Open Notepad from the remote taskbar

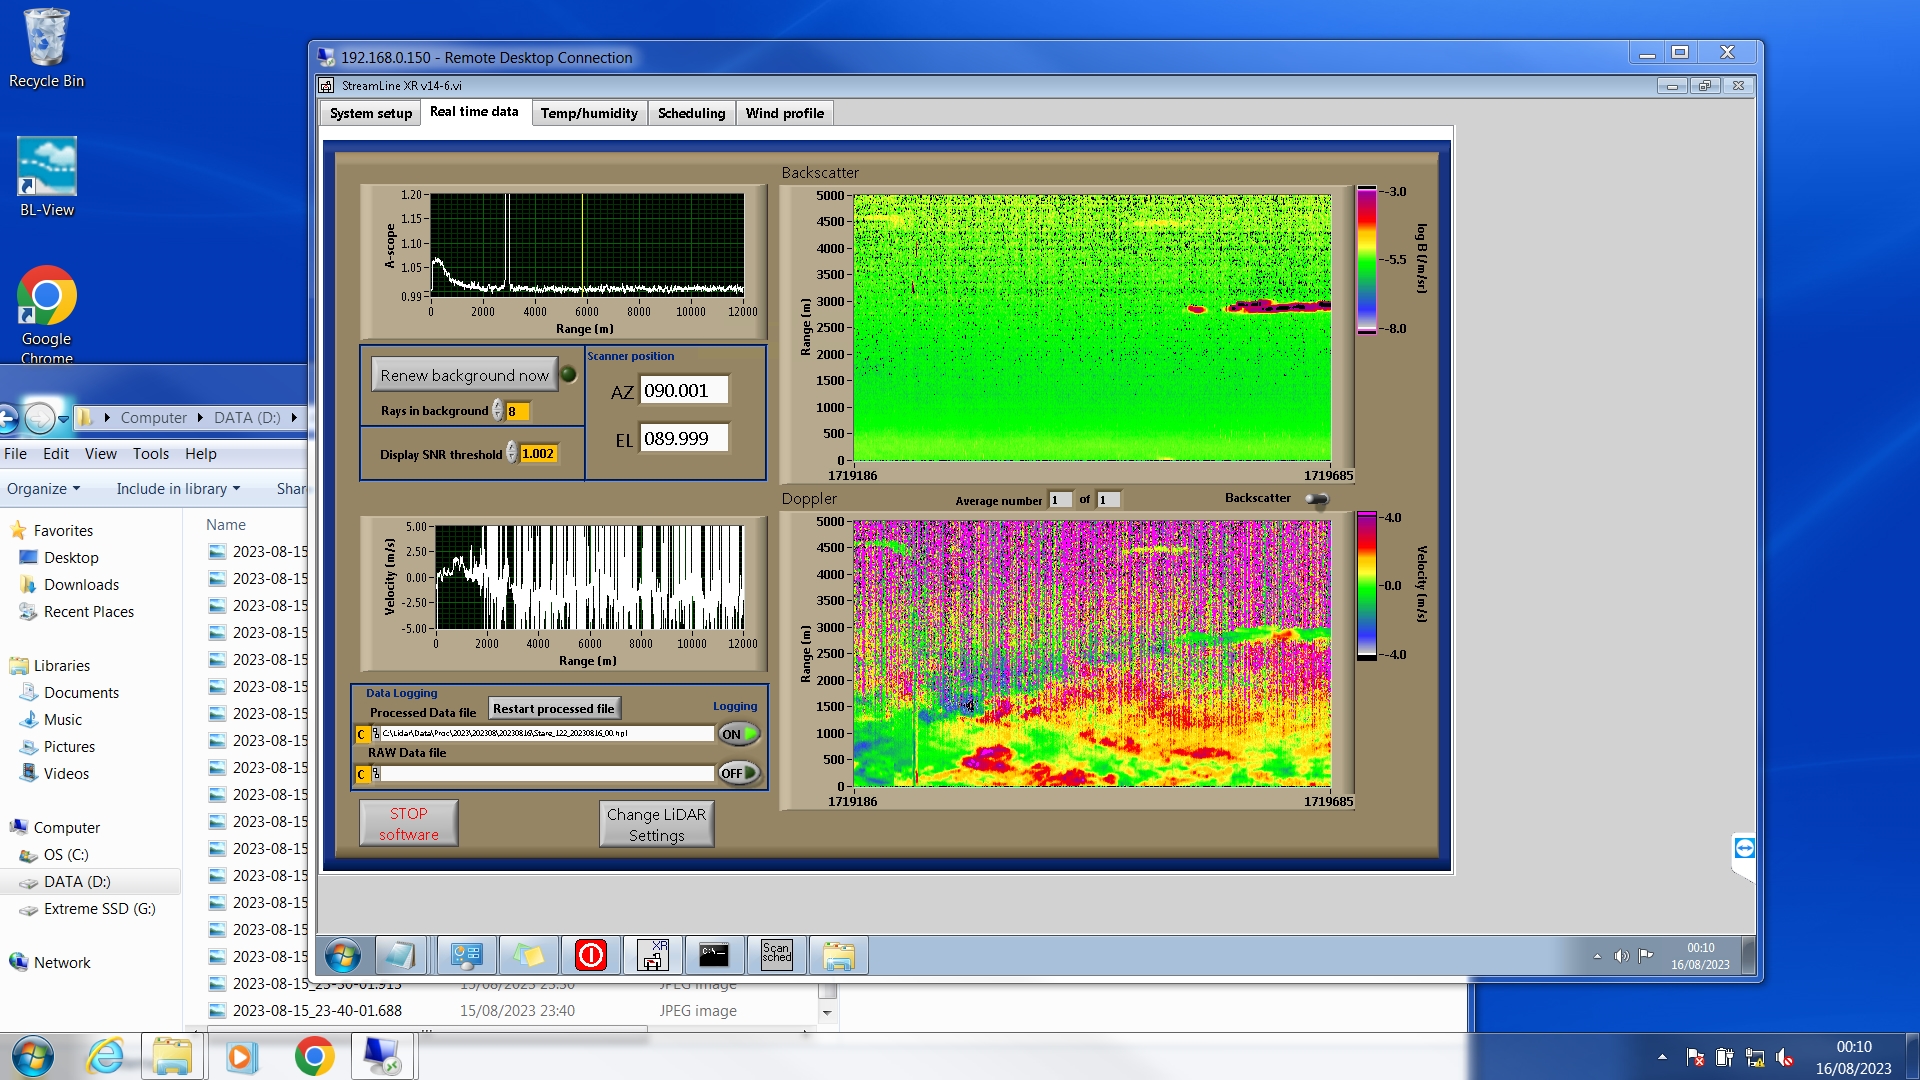[x=400, y=955]
